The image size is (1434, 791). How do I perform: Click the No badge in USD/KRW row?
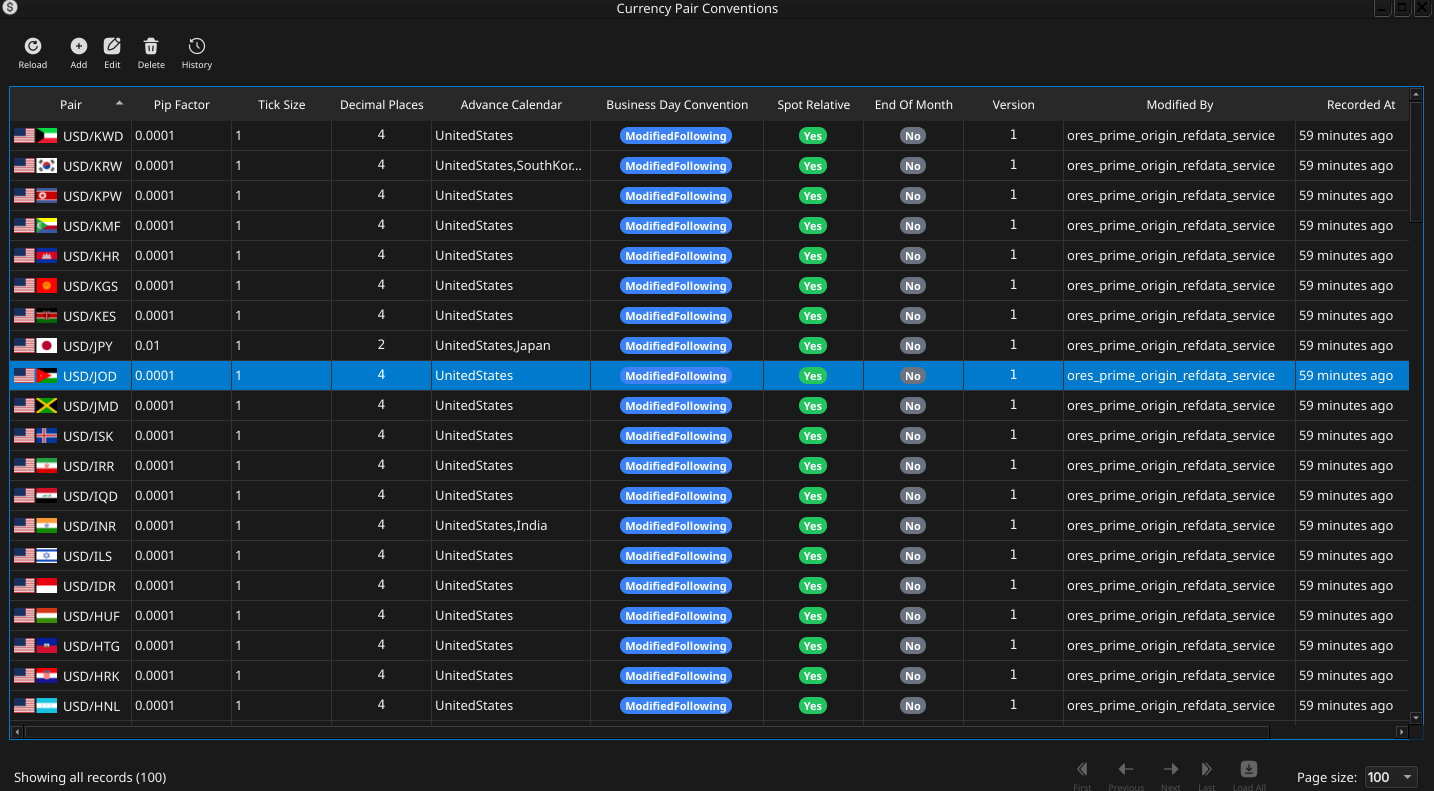(913, 166)
